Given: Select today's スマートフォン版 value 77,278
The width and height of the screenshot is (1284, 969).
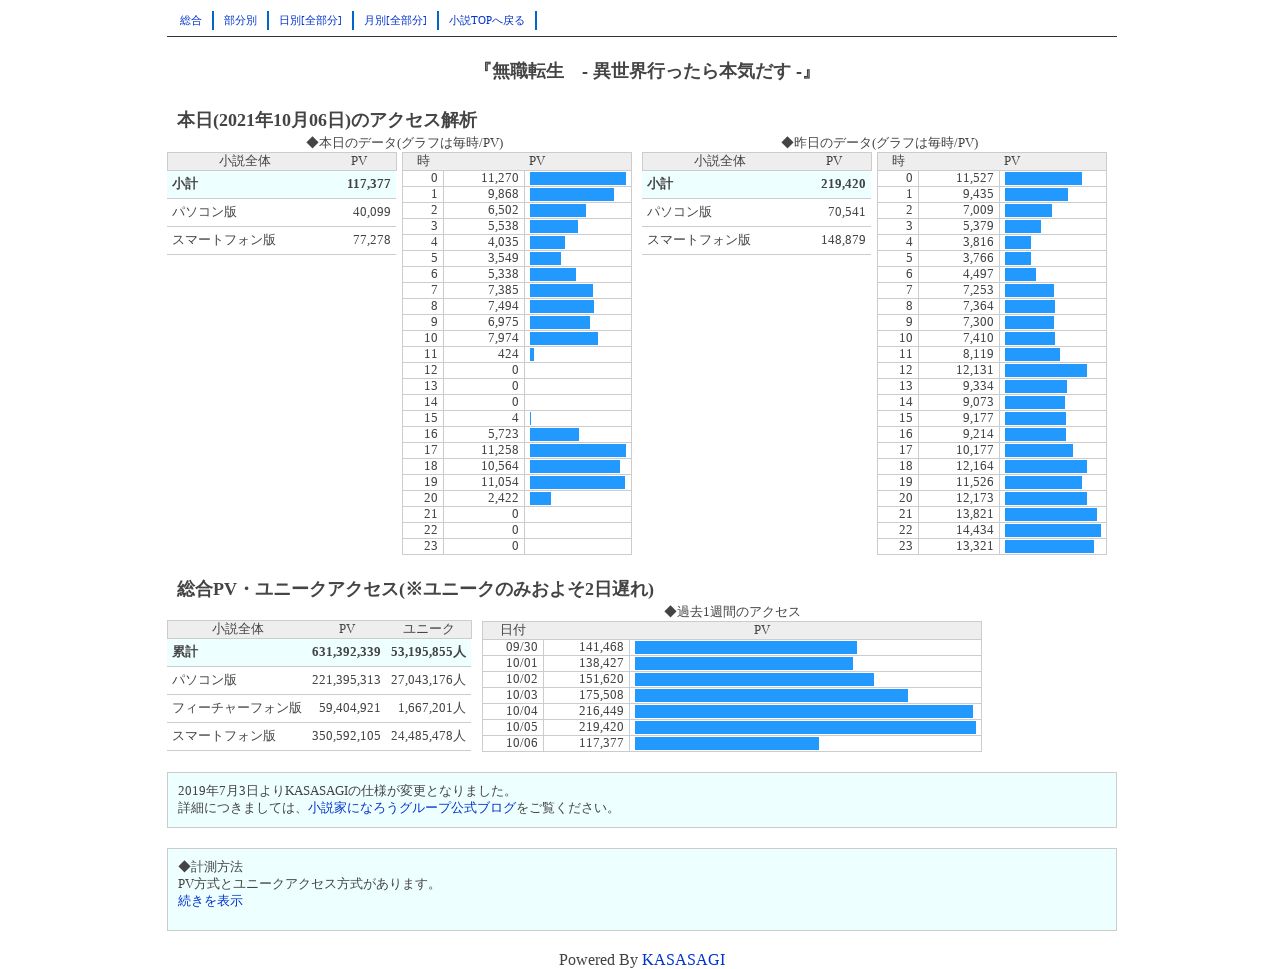Looking at the screenshot, I should pyautogui.click(x=372, y=240).
